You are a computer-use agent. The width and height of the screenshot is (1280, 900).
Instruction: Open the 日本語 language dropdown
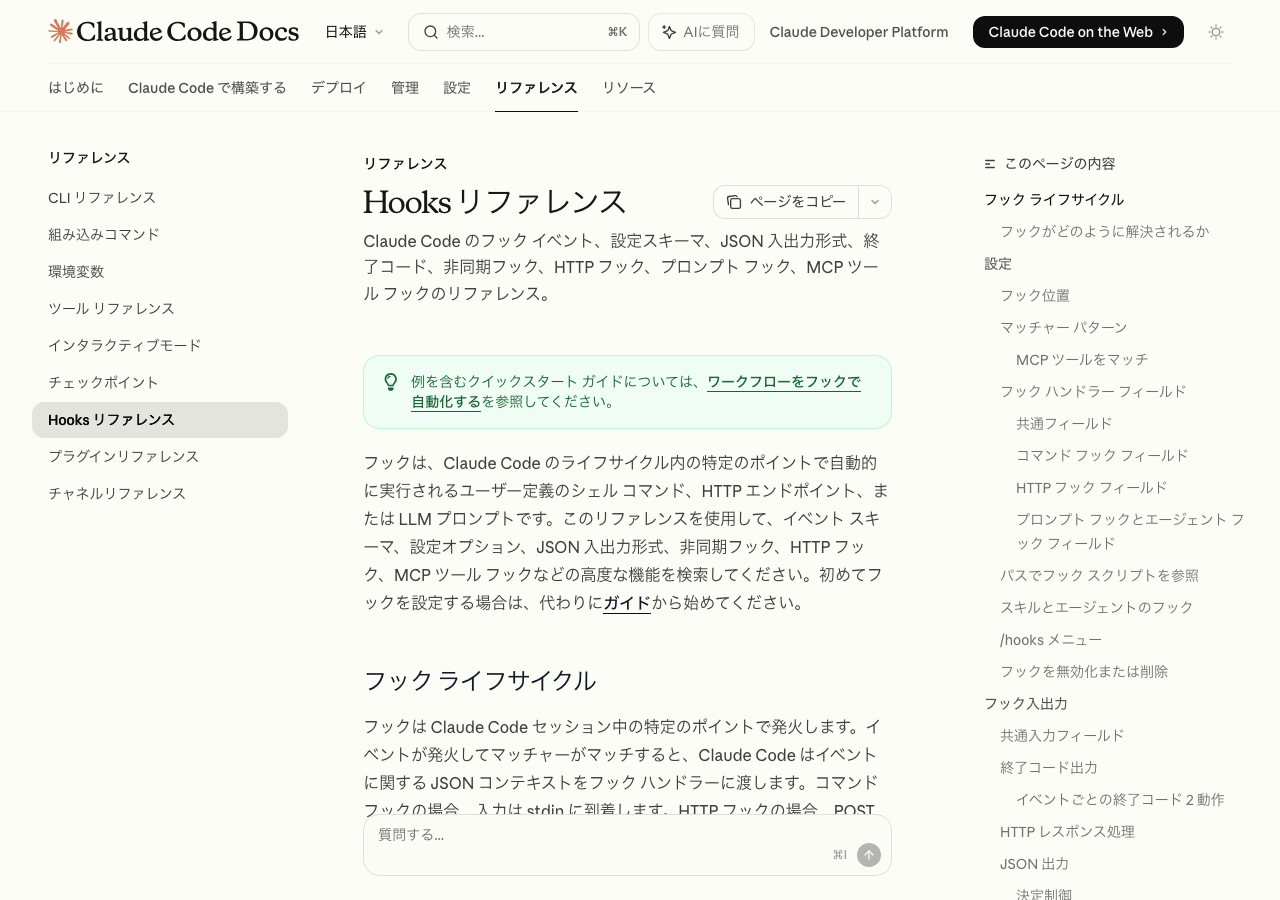354,32
